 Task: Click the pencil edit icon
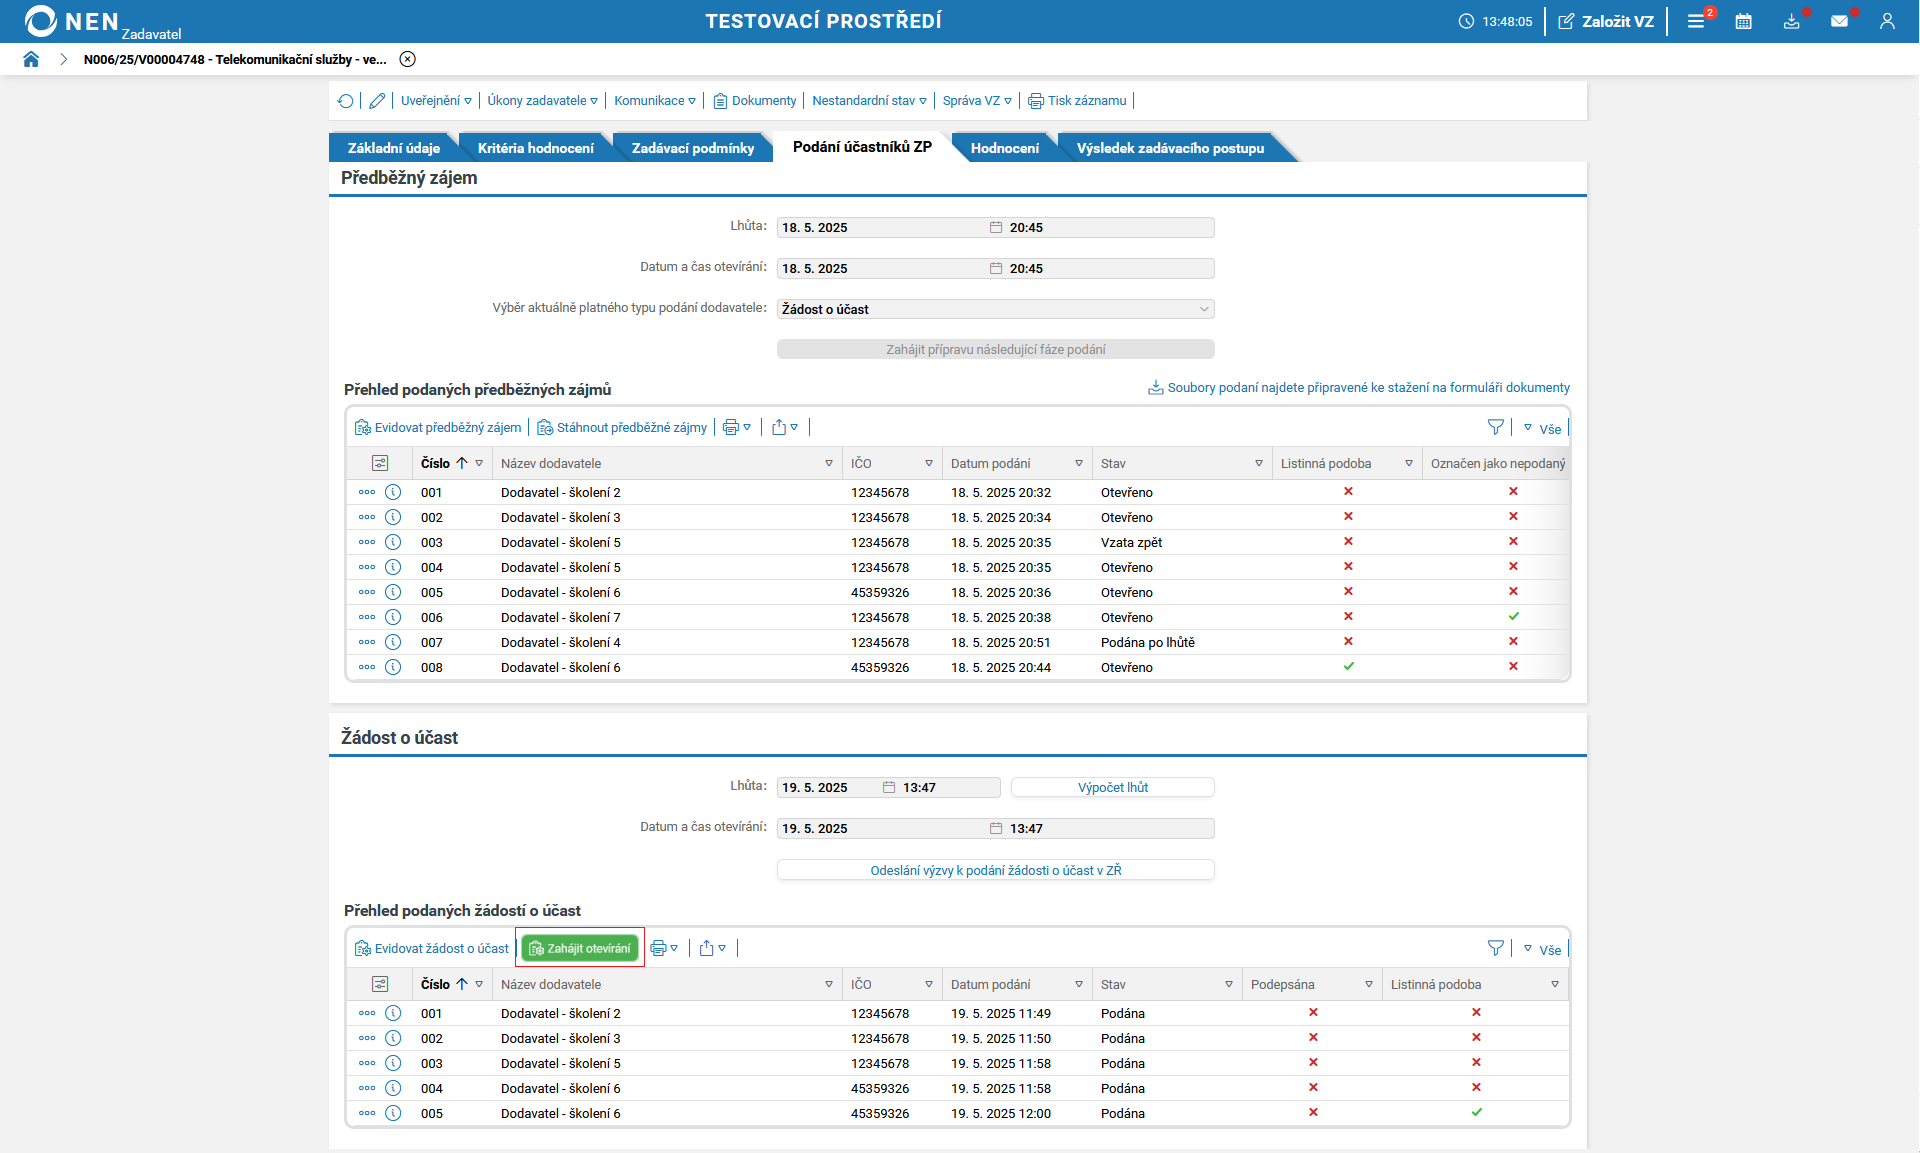377,101
